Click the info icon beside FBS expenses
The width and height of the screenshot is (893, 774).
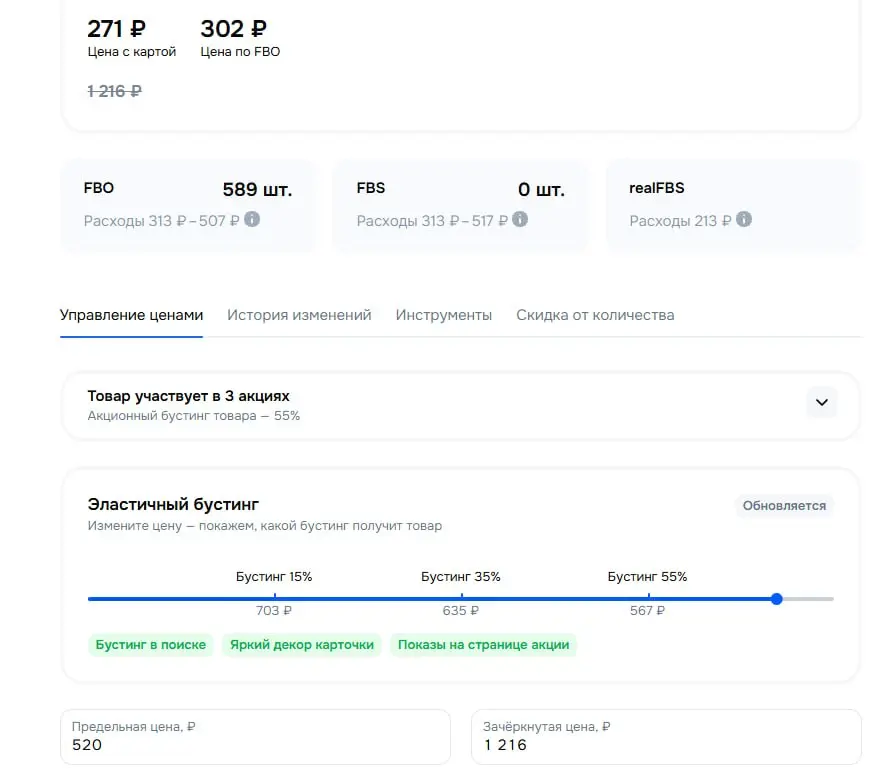coord(519,219)
